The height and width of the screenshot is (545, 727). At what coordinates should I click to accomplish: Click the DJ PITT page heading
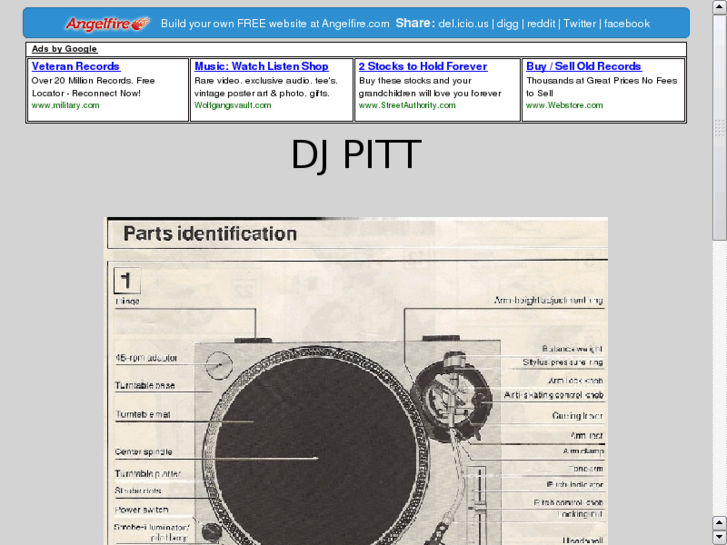[356, 155]
